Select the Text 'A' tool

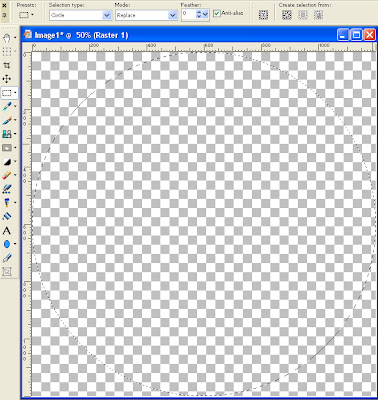(6, 230)
